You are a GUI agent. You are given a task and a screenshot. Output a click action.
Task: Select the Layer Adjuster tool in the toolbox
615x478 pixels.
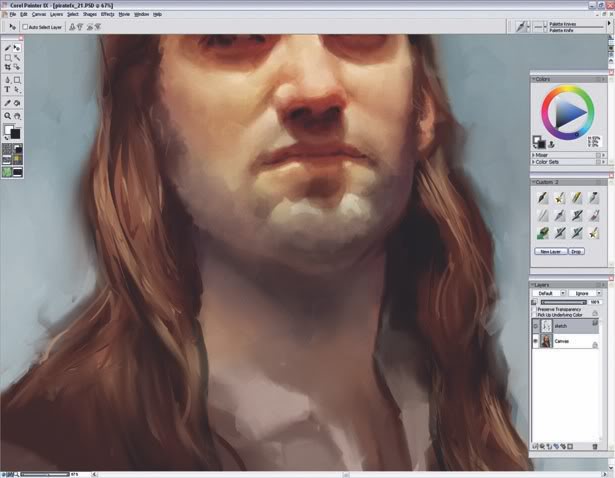[17, 48]
